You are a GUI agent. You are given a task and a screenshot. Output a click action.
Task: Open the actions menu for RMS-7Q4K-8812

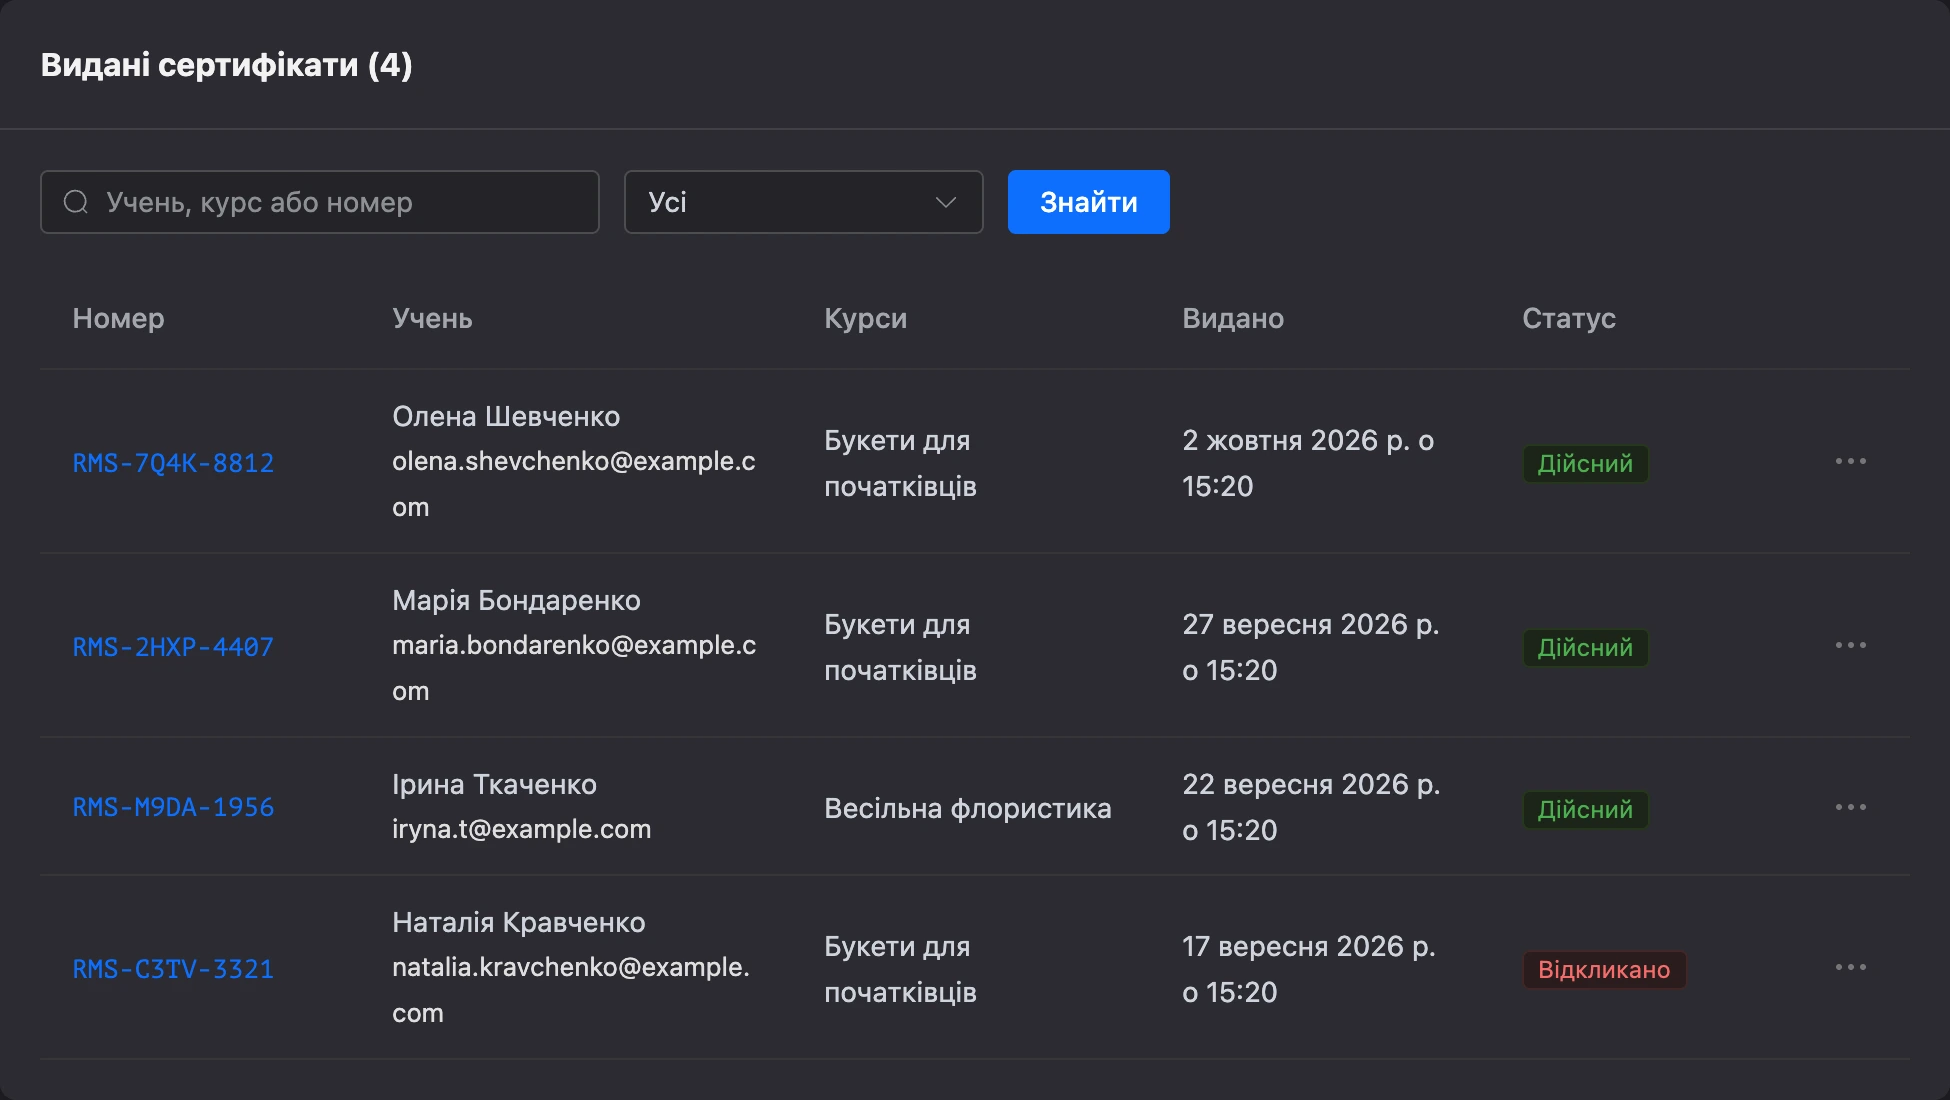(1850, 461)
